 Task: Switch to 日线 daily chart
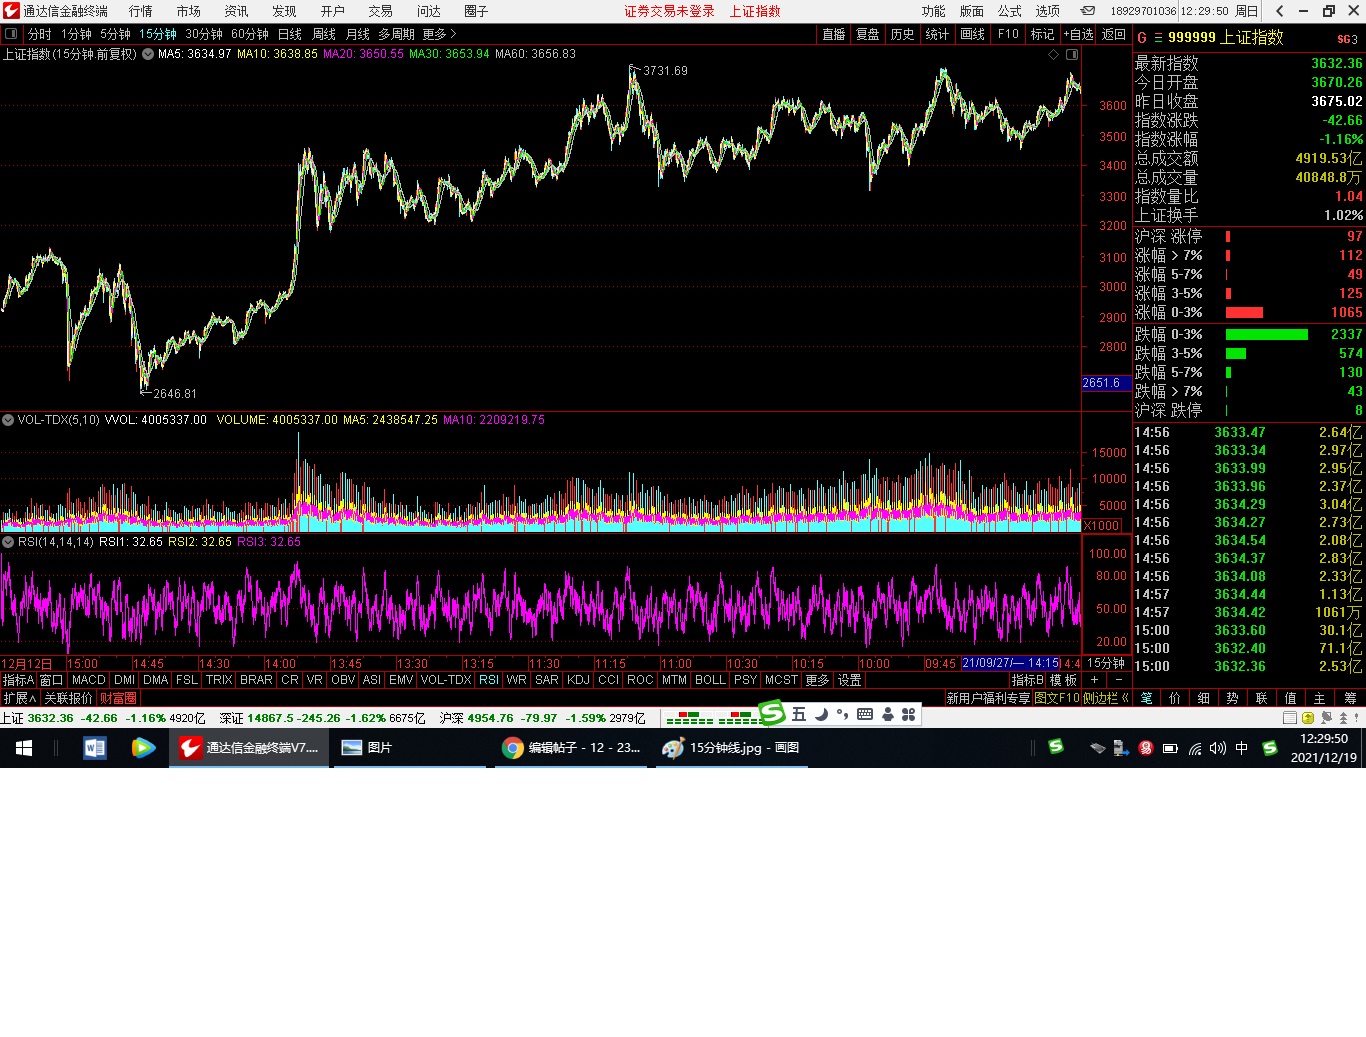coord(290,34)
